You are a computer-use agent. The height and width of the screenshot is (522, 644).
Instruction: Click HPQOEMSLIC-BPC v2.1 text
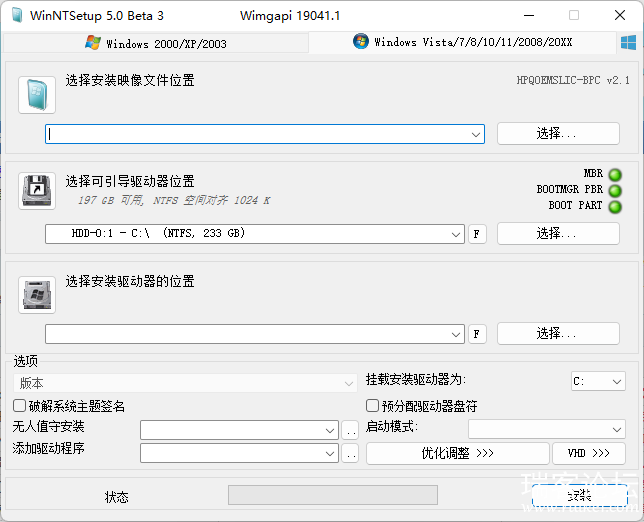click(x=573, y=80)
